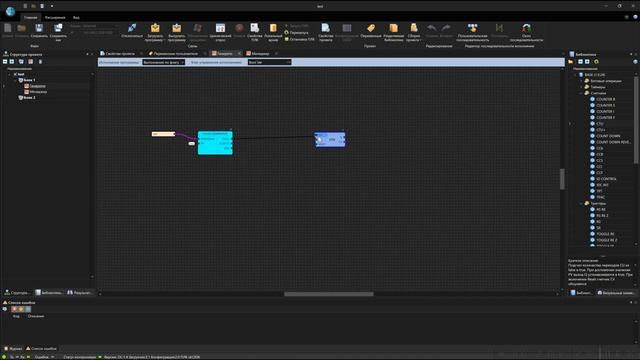640x360 pixels.
Task: Collapse all in project structure toolbar
Action: (x=5, y=62)
